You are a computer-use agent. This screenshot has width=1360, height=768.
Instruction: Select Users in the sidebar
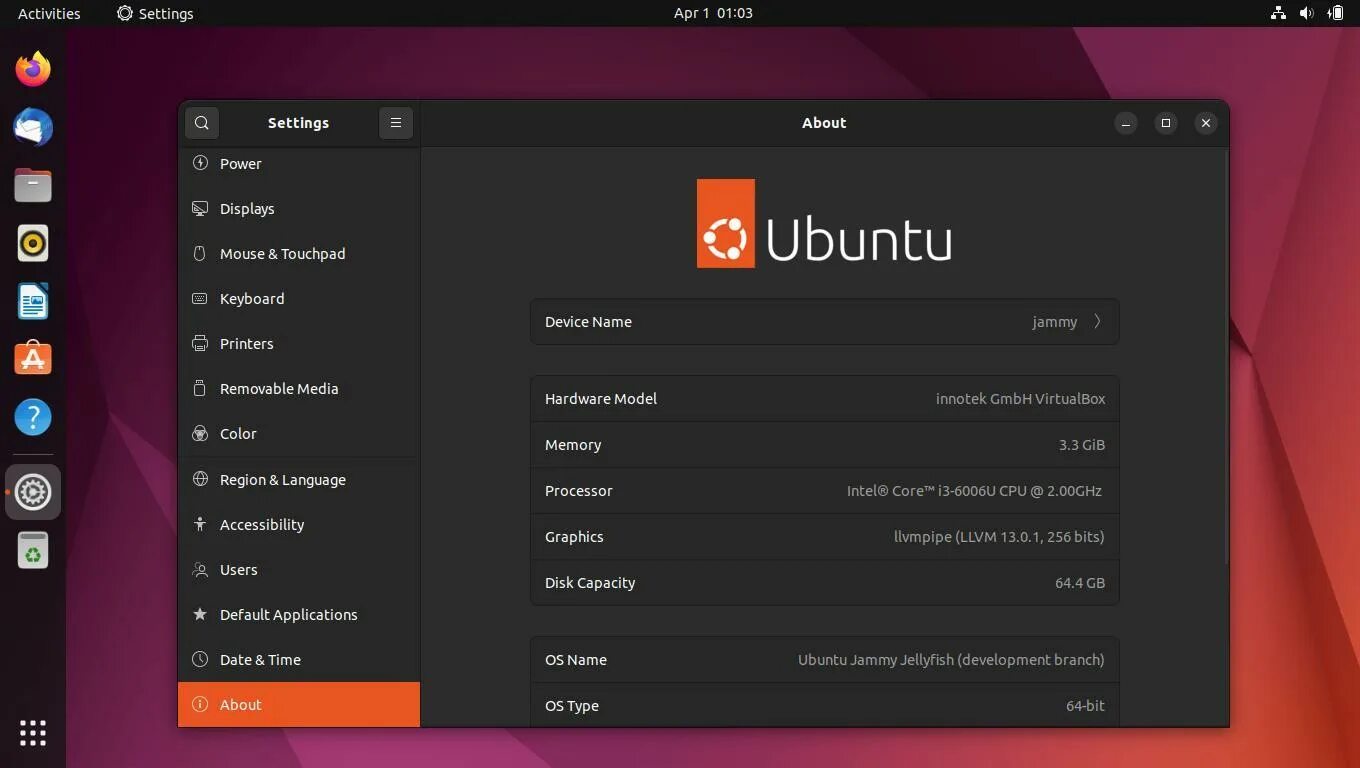pyautogui.click(x=299, y=569)
